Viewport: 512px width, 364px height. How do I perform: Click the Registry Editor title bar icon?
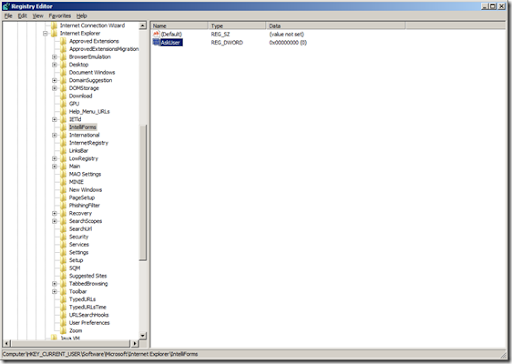[6, 6]
